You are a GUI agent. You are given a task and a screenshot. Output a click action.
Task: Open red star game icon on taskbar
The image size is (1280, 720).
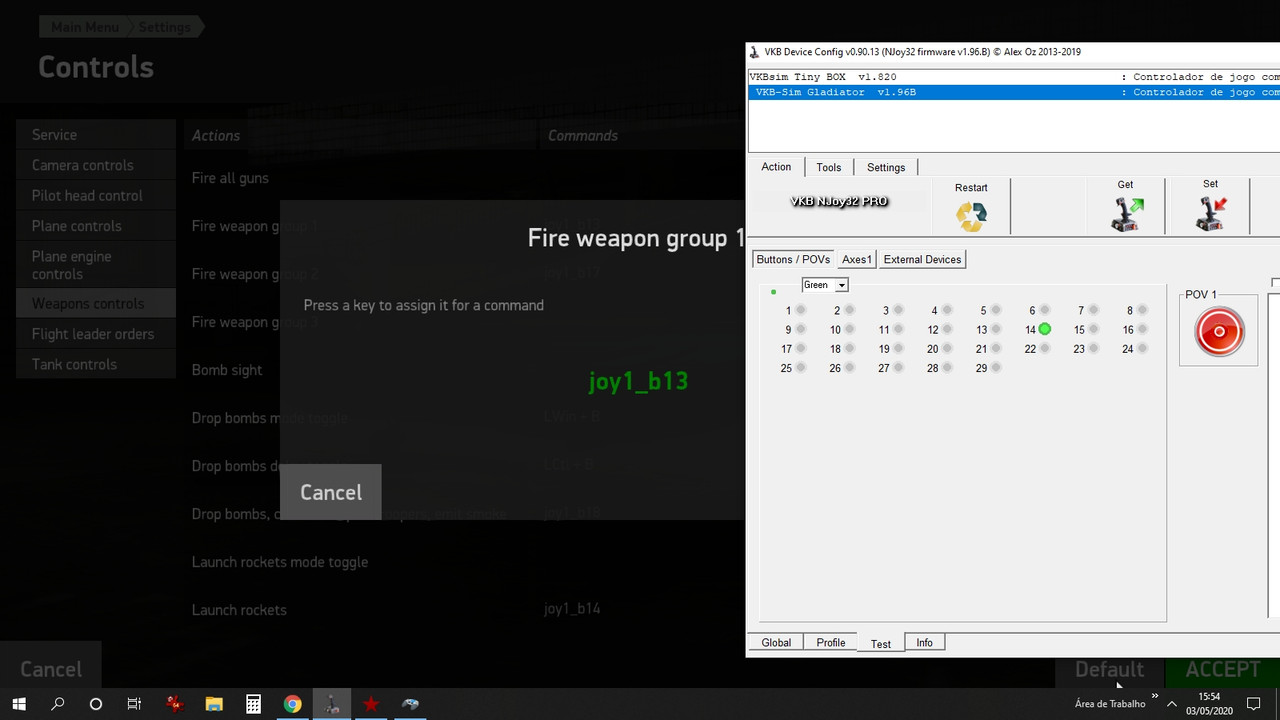(371, 704)
